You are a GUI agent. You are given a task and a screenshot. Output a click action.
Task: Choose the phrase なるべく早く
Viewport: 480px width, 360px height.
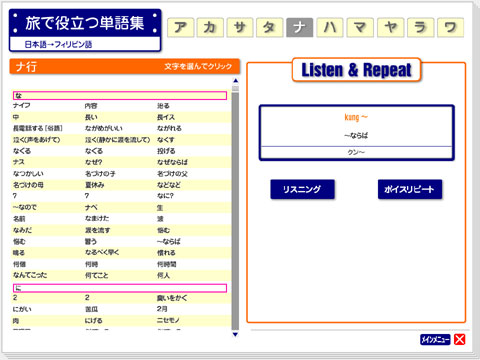[102, 253]
